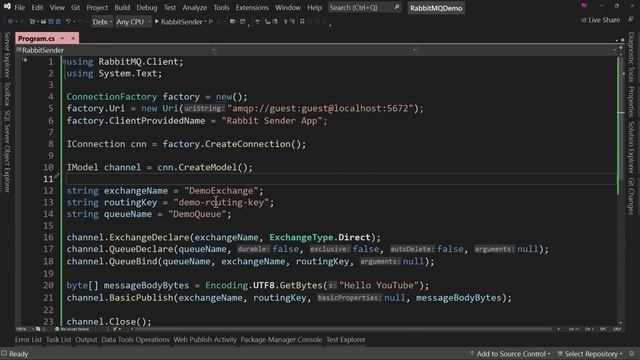Open the Test menu
The width and height of the screenshot is (640, 360).
(170, 7)
